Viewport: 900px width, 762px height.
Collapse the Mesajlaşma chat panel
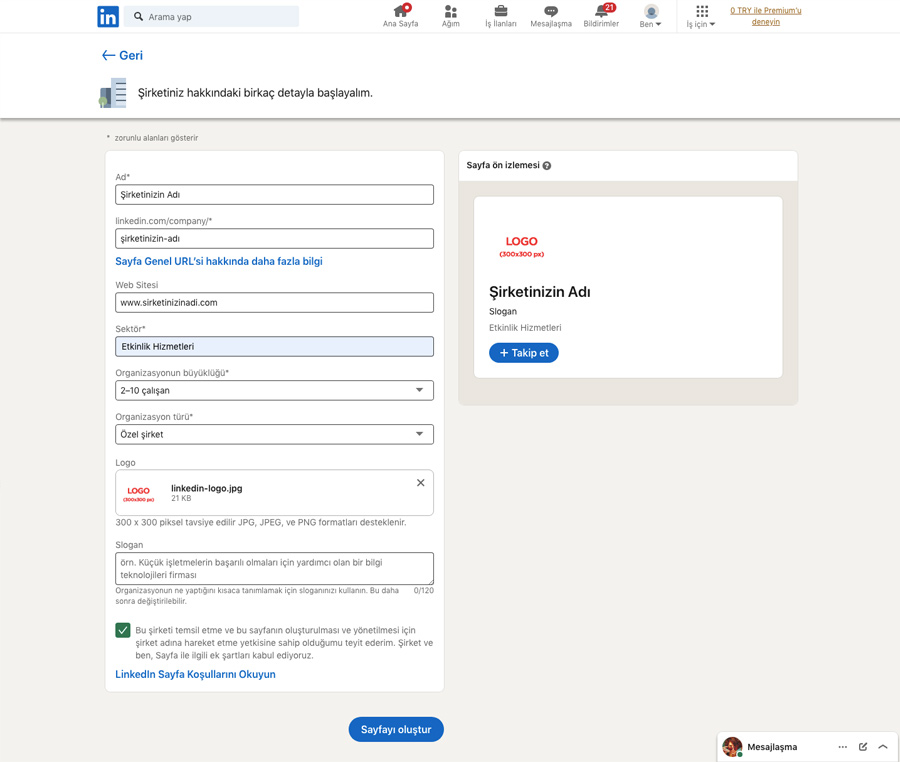coord(882,746)
